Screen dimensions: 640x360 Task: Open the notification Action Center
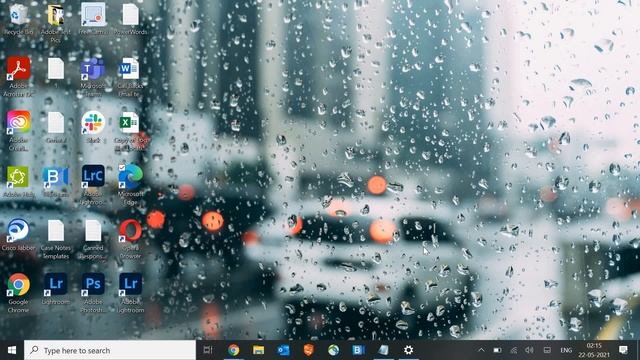click(623, 350)
